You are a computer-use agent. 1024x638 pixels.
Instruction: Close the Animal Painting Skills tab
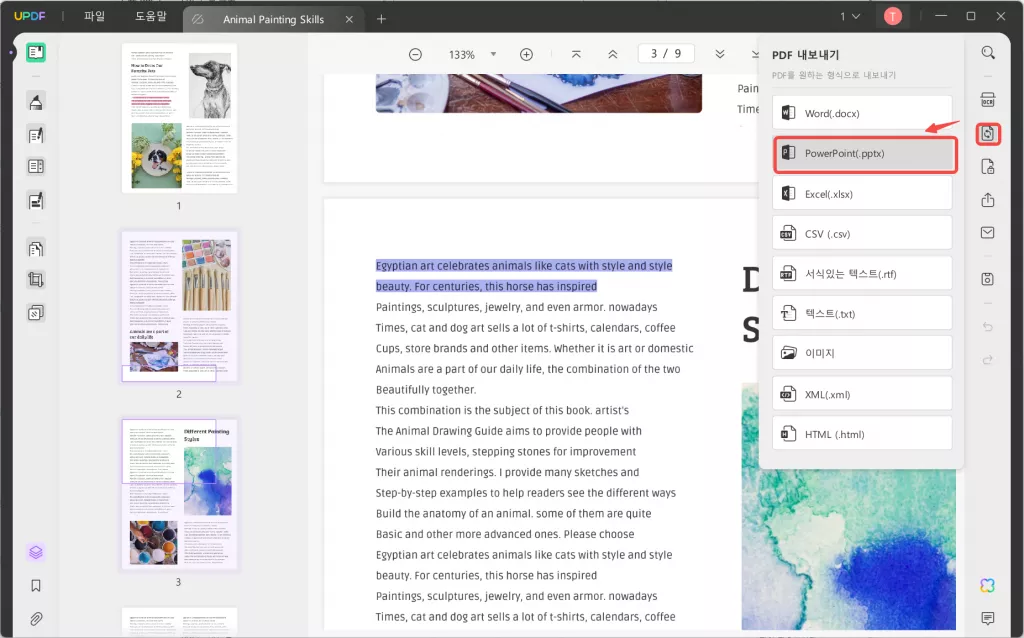[x=349, y=20]
